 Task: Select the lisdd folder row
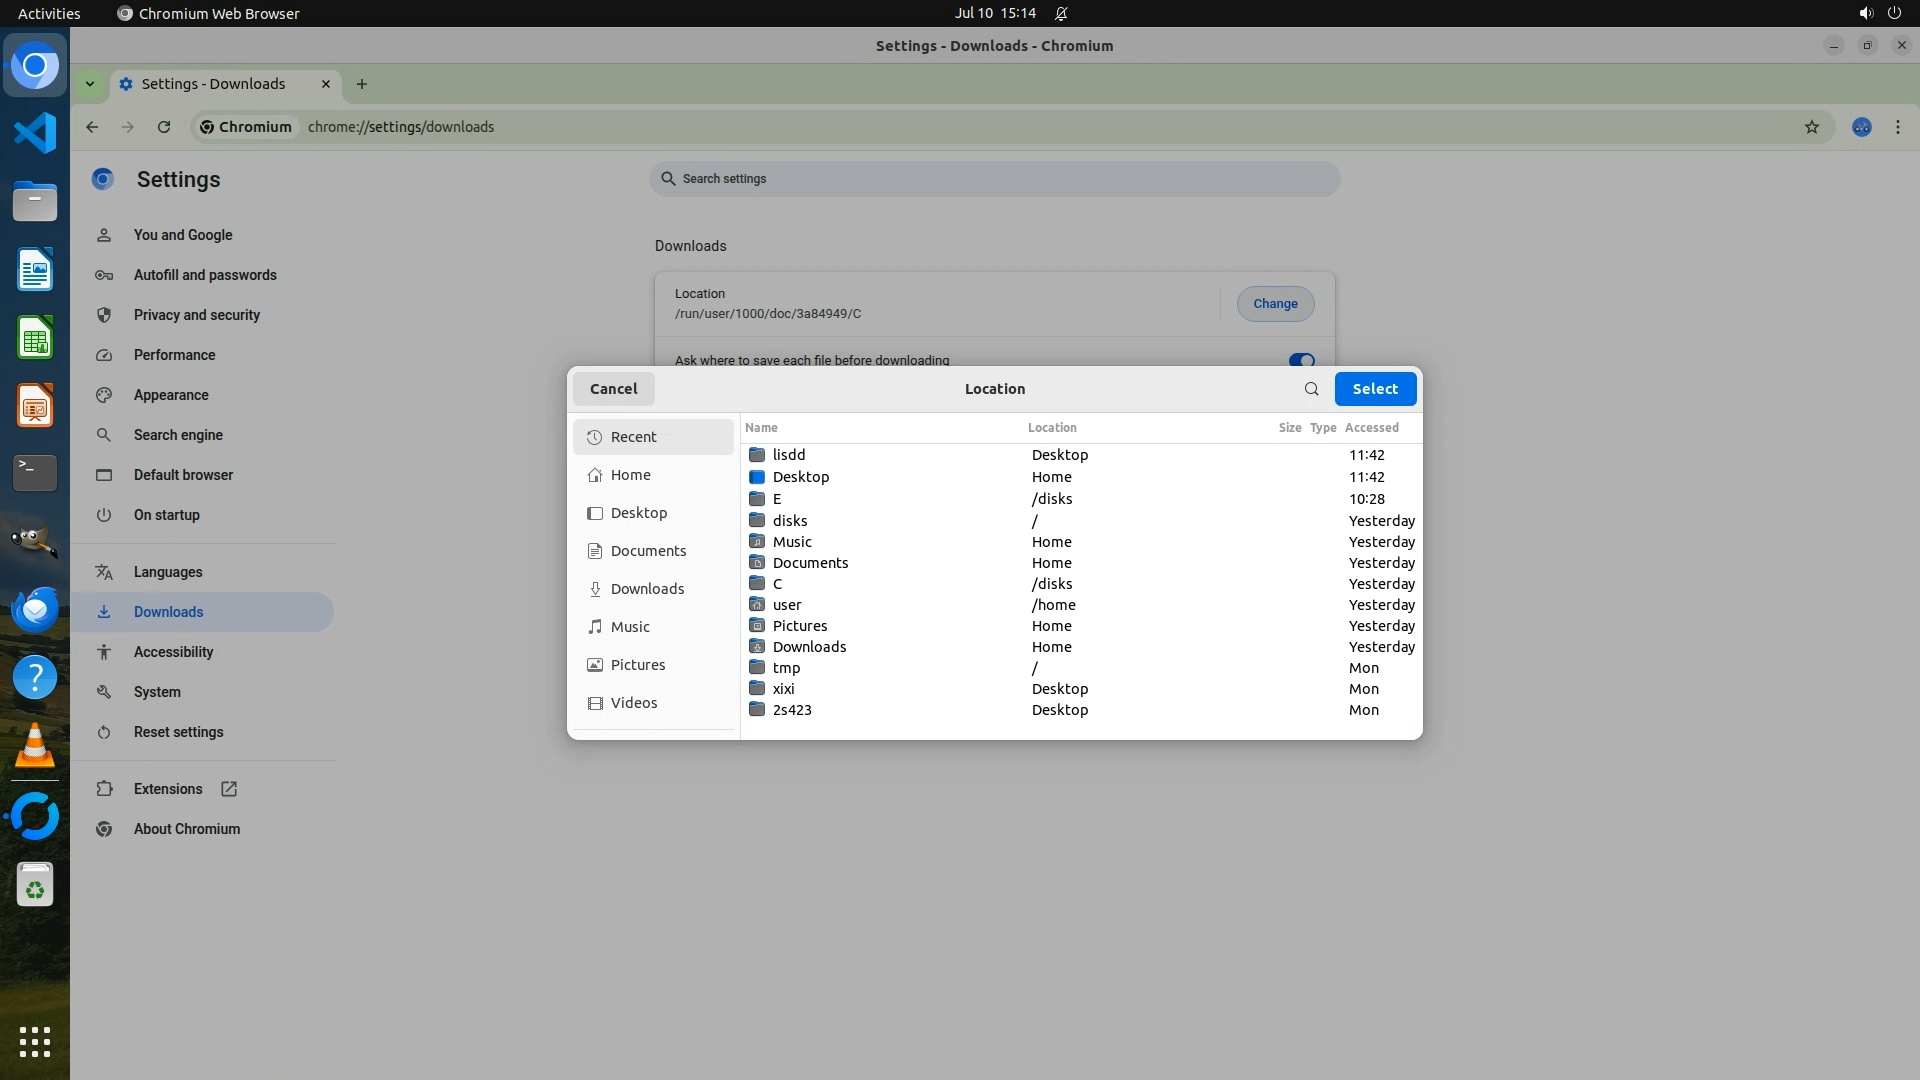click(x=788, y=455)
